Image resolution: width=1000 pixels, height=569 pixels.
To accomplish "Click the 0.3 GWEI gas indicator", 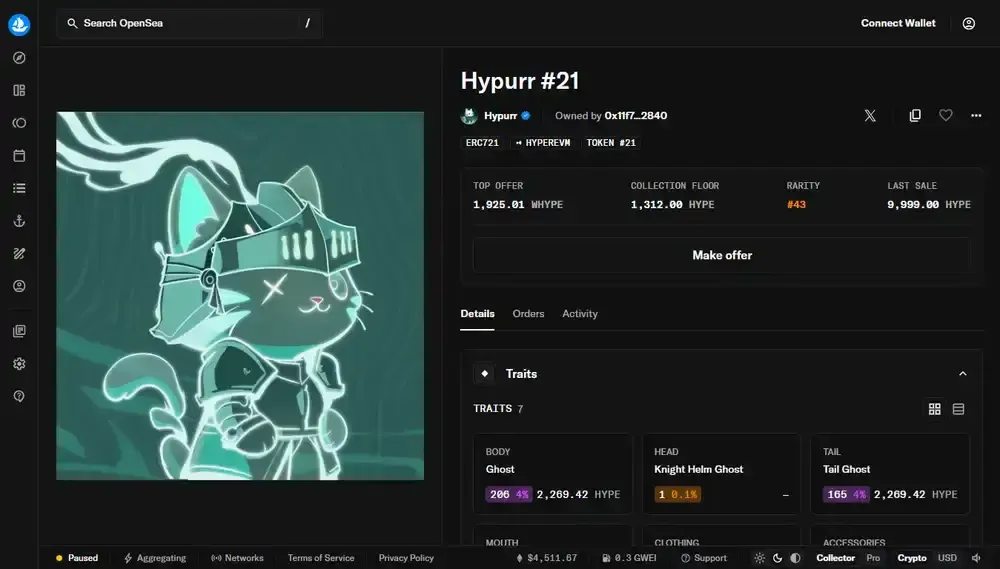I will (629, 558).
